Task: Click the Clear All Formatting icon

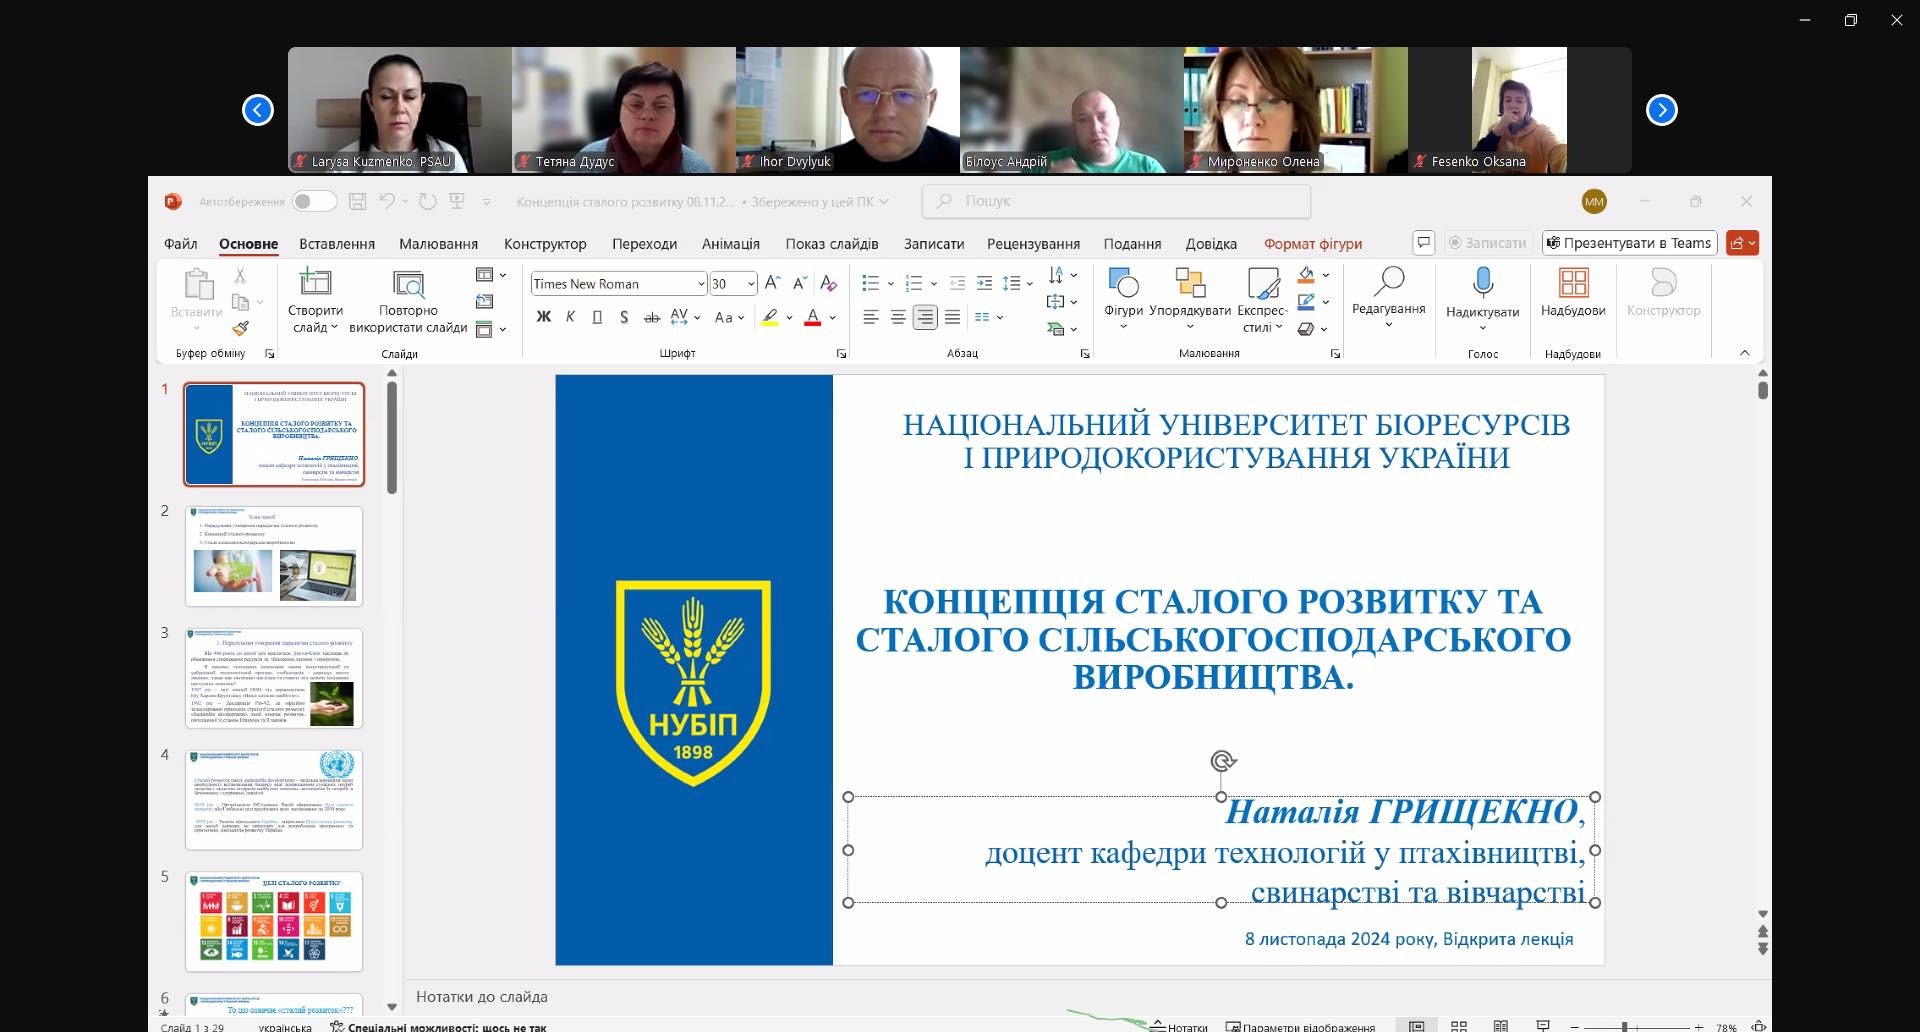Action: [828, 283]
